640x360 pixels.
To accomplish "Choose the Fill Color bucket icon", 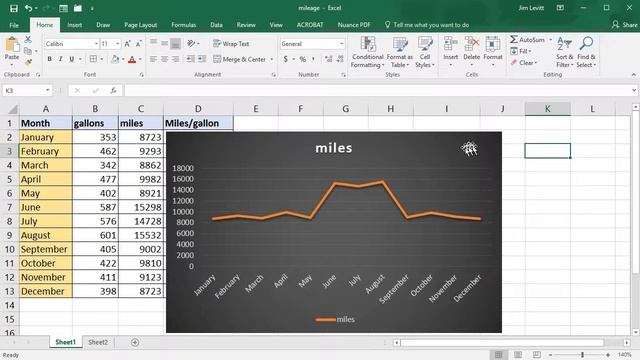I will coord(115,59).
